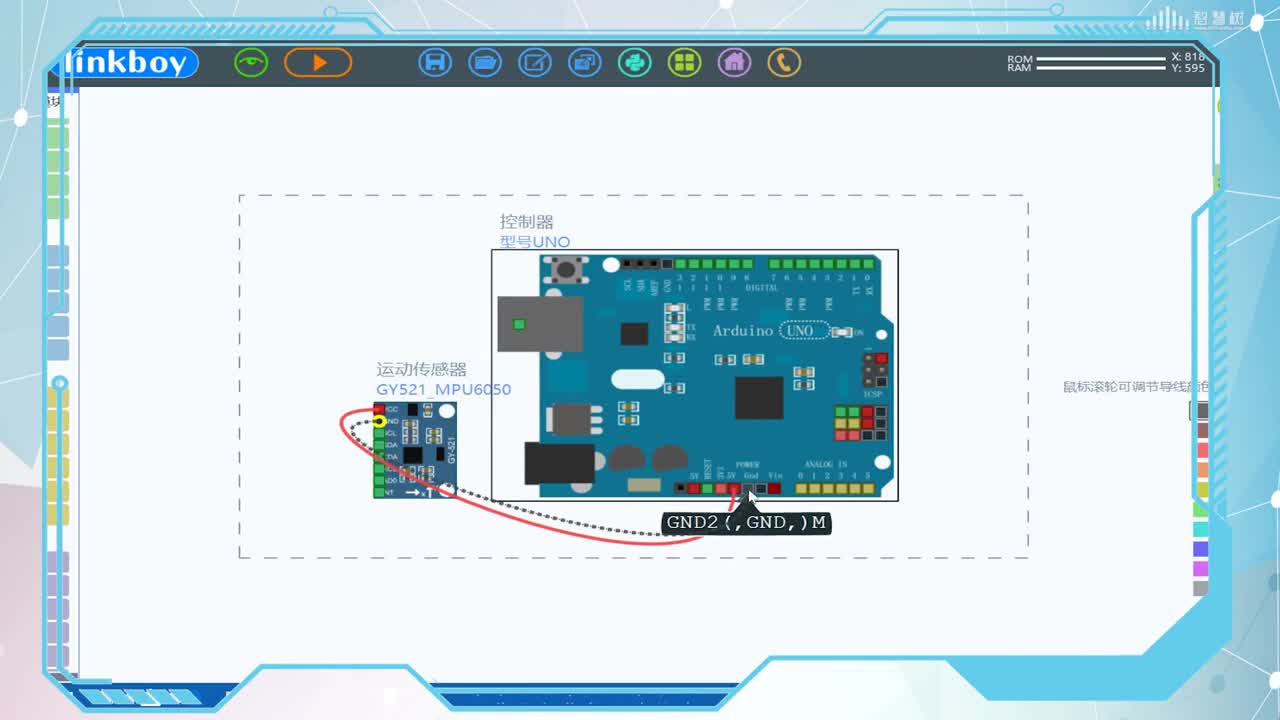Click the export window icon
This screenshot has height=720, width=1280.
coord(585,63)
